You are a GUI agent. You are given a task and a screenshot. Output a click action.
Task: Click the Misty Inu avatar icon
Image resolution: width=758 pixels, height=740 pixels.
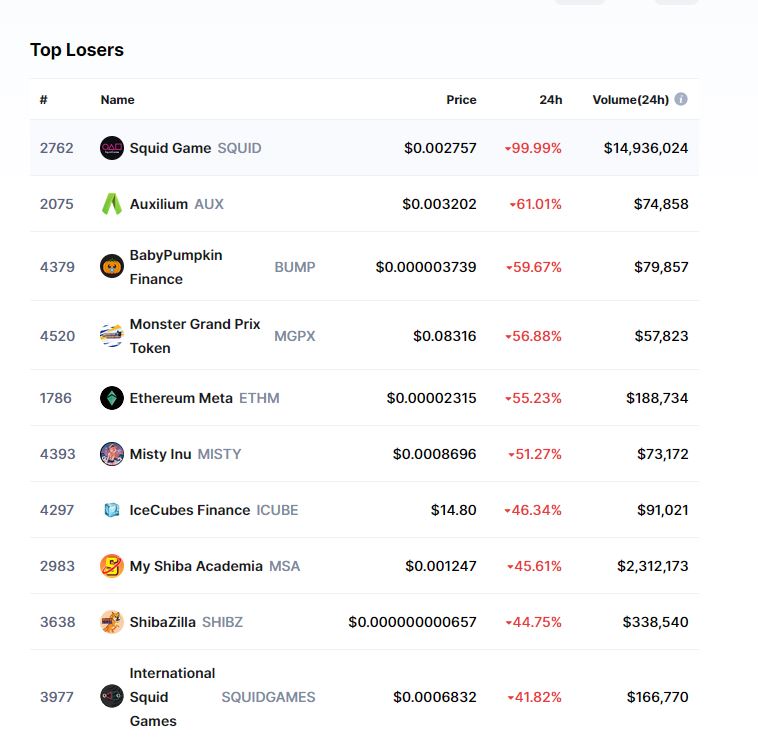[x=112, y=454]
